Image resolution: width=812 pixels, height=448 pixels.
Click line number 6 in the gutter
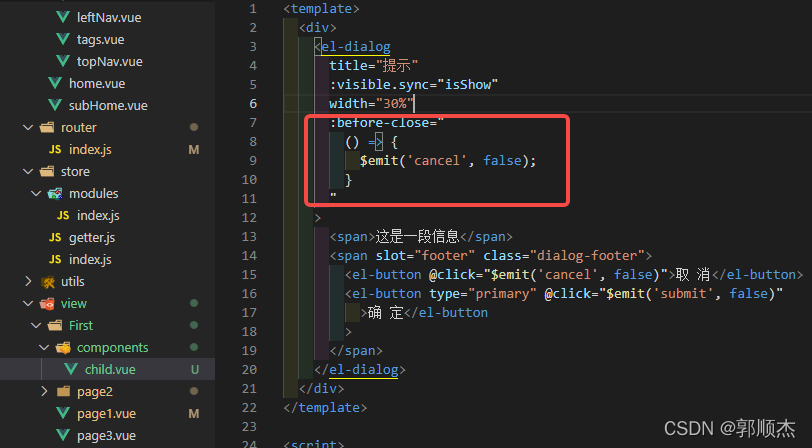(253, 103)
